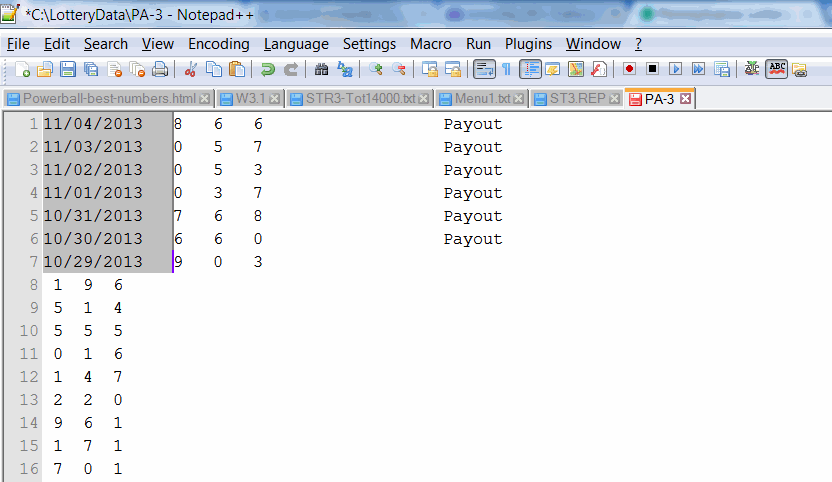
Task: Open the Language menu
Action: [296, 44]
